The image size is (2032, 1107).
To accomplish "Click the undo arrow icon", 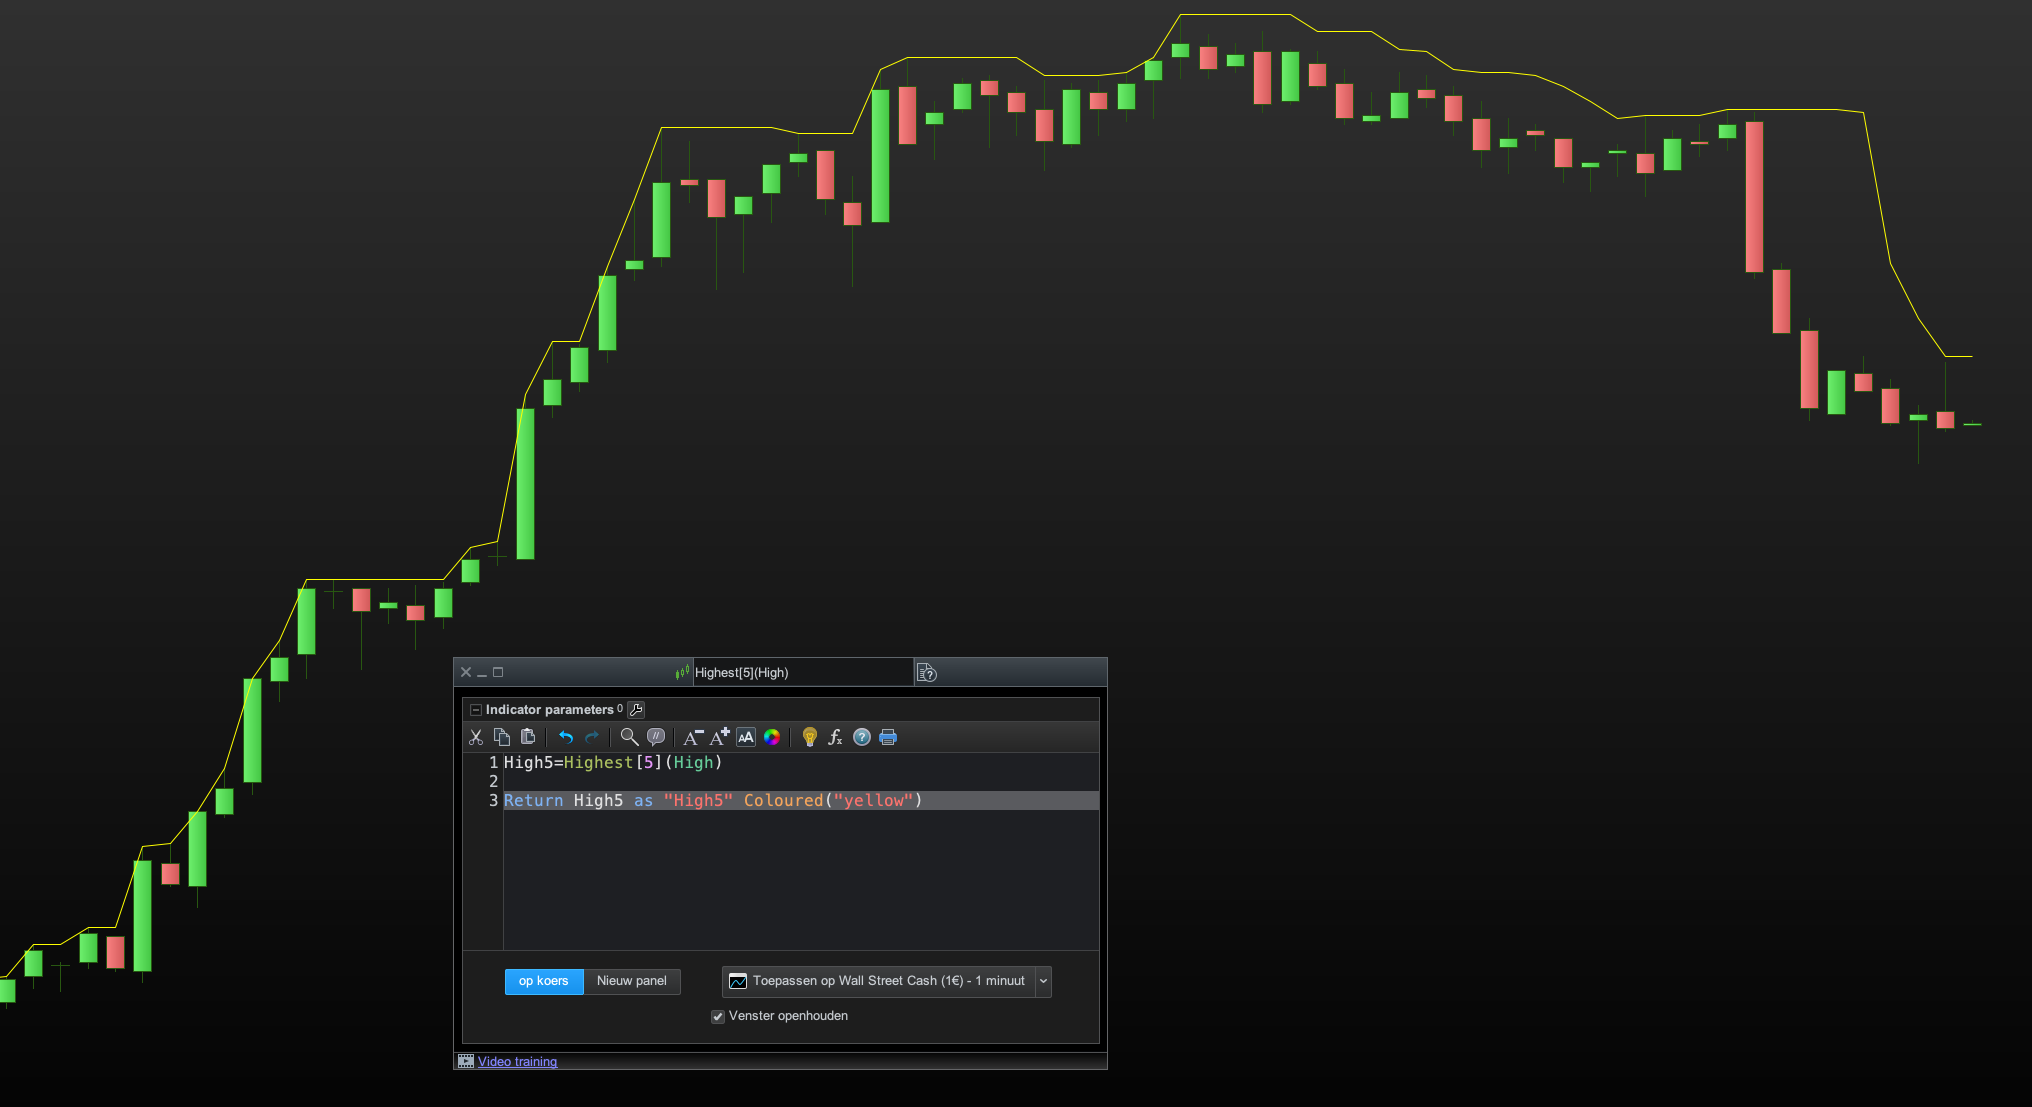I will pyautogui.click(x=565, y=737).
